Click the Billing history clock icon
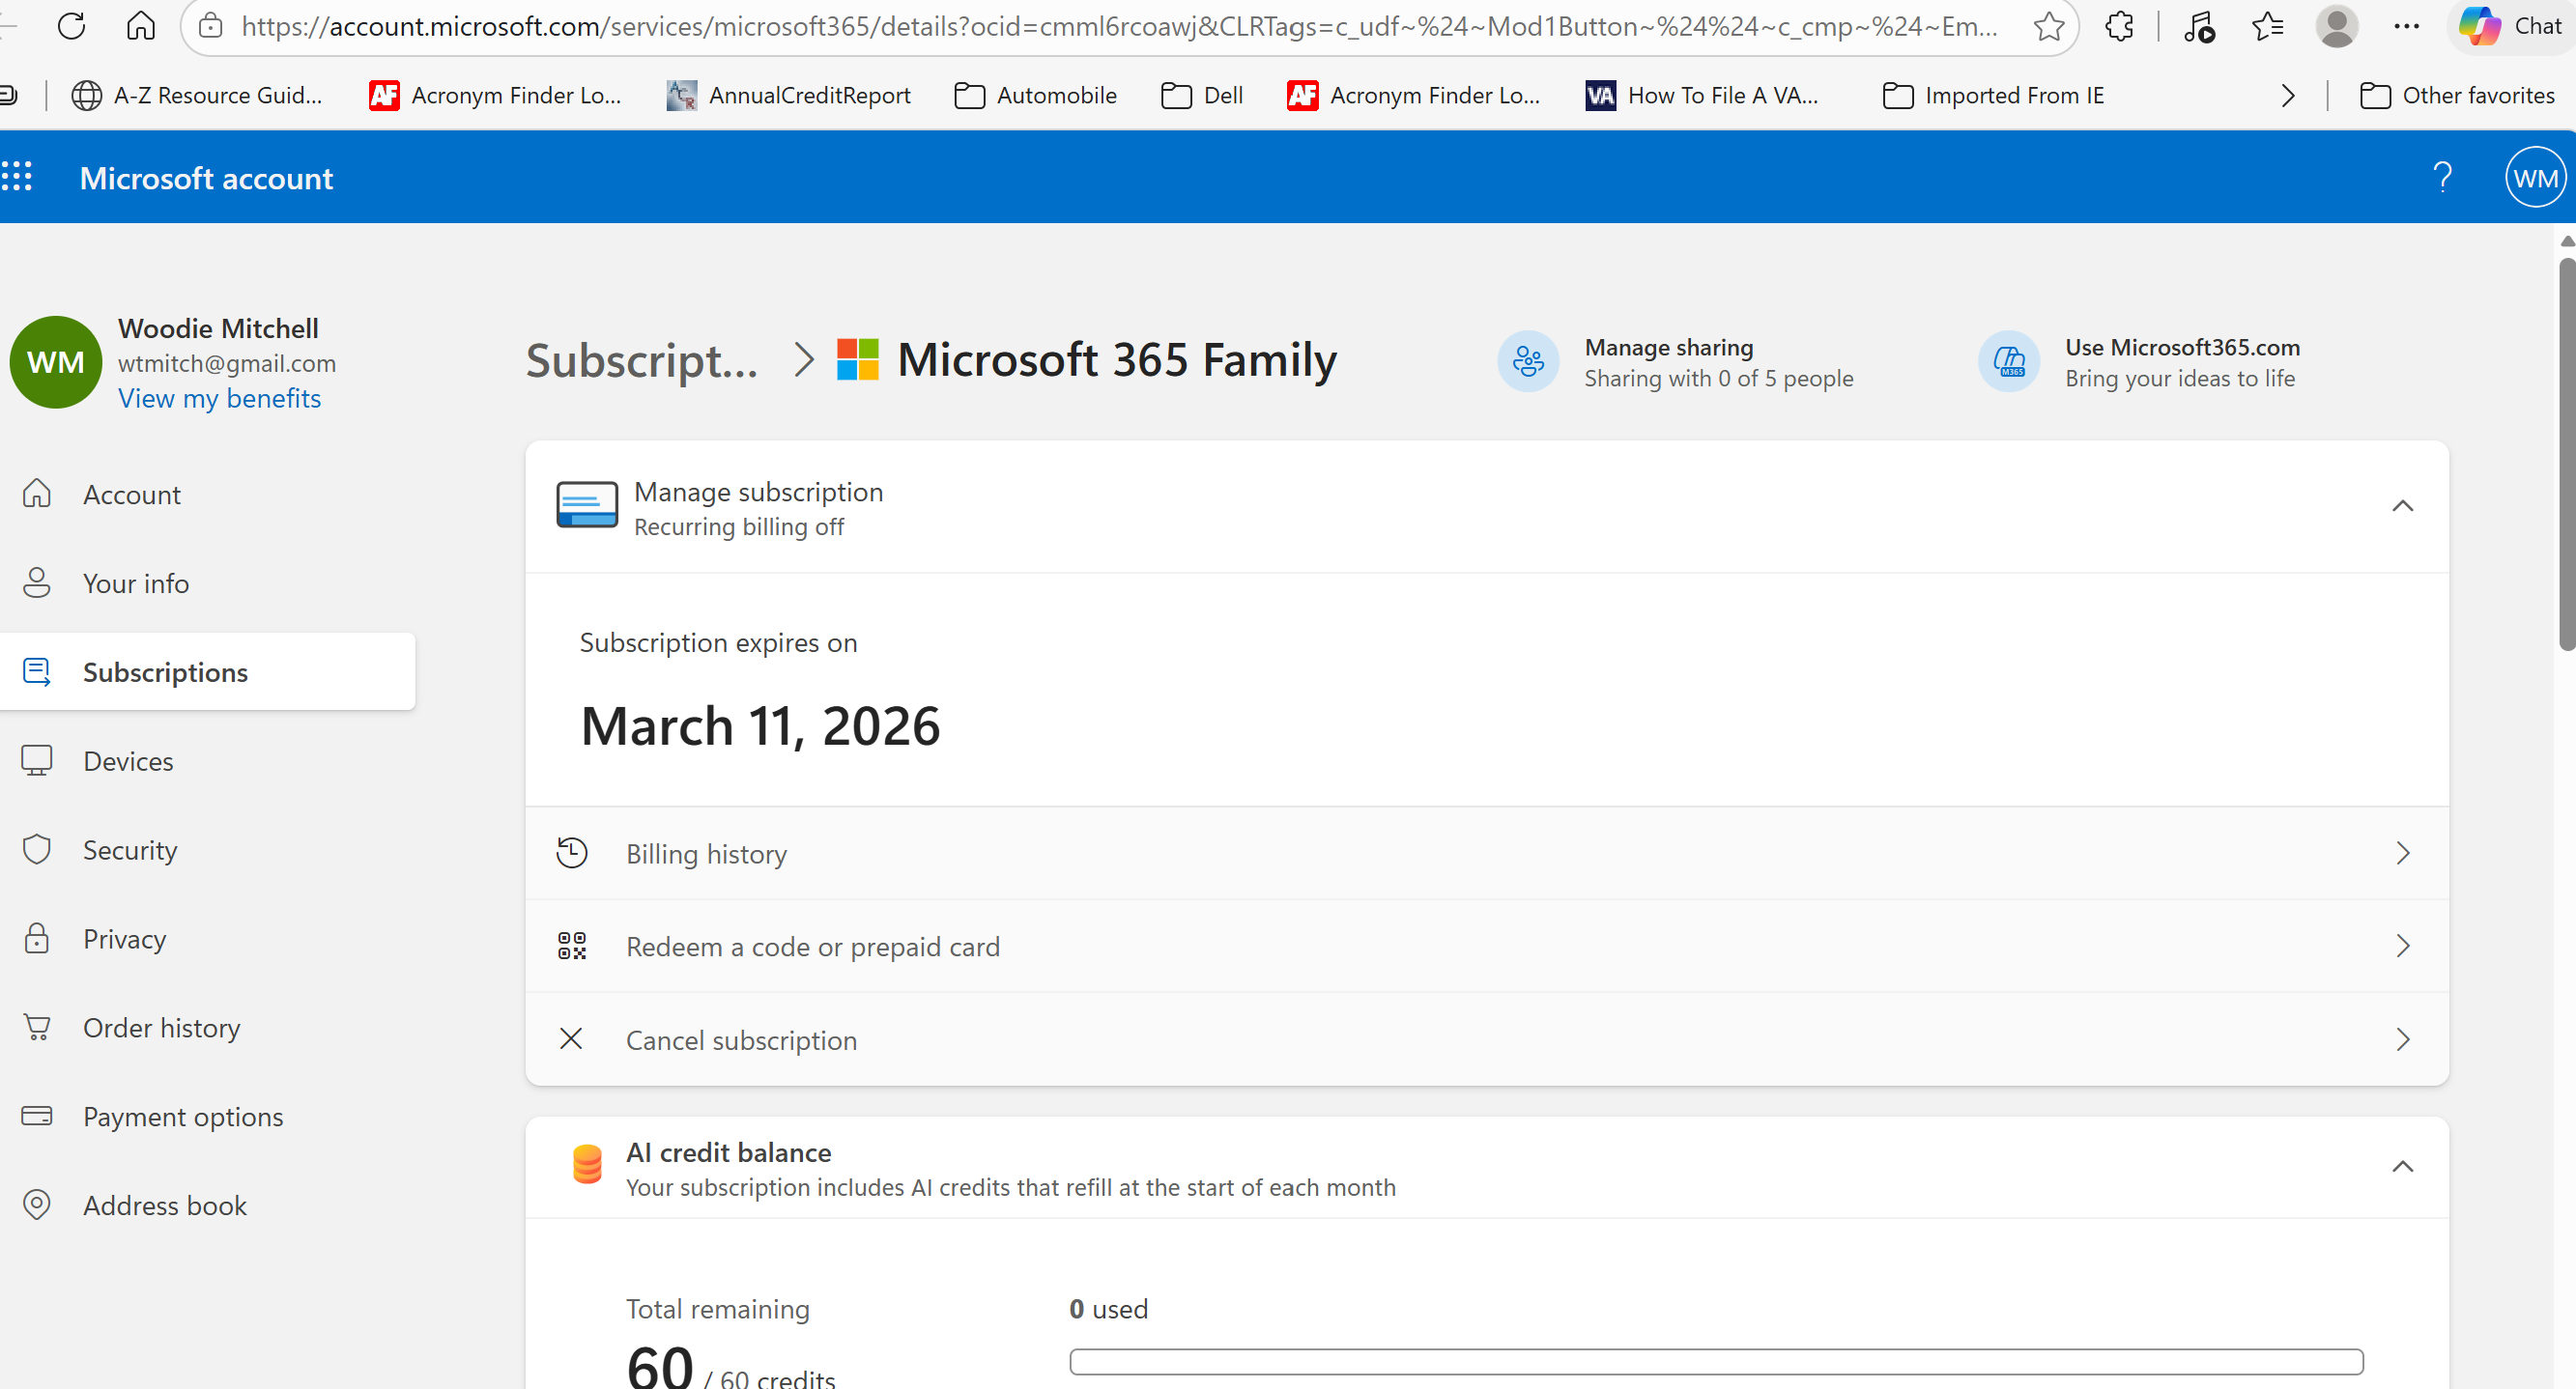The width and height of the screenshot is (2576, 1389). 572,853
